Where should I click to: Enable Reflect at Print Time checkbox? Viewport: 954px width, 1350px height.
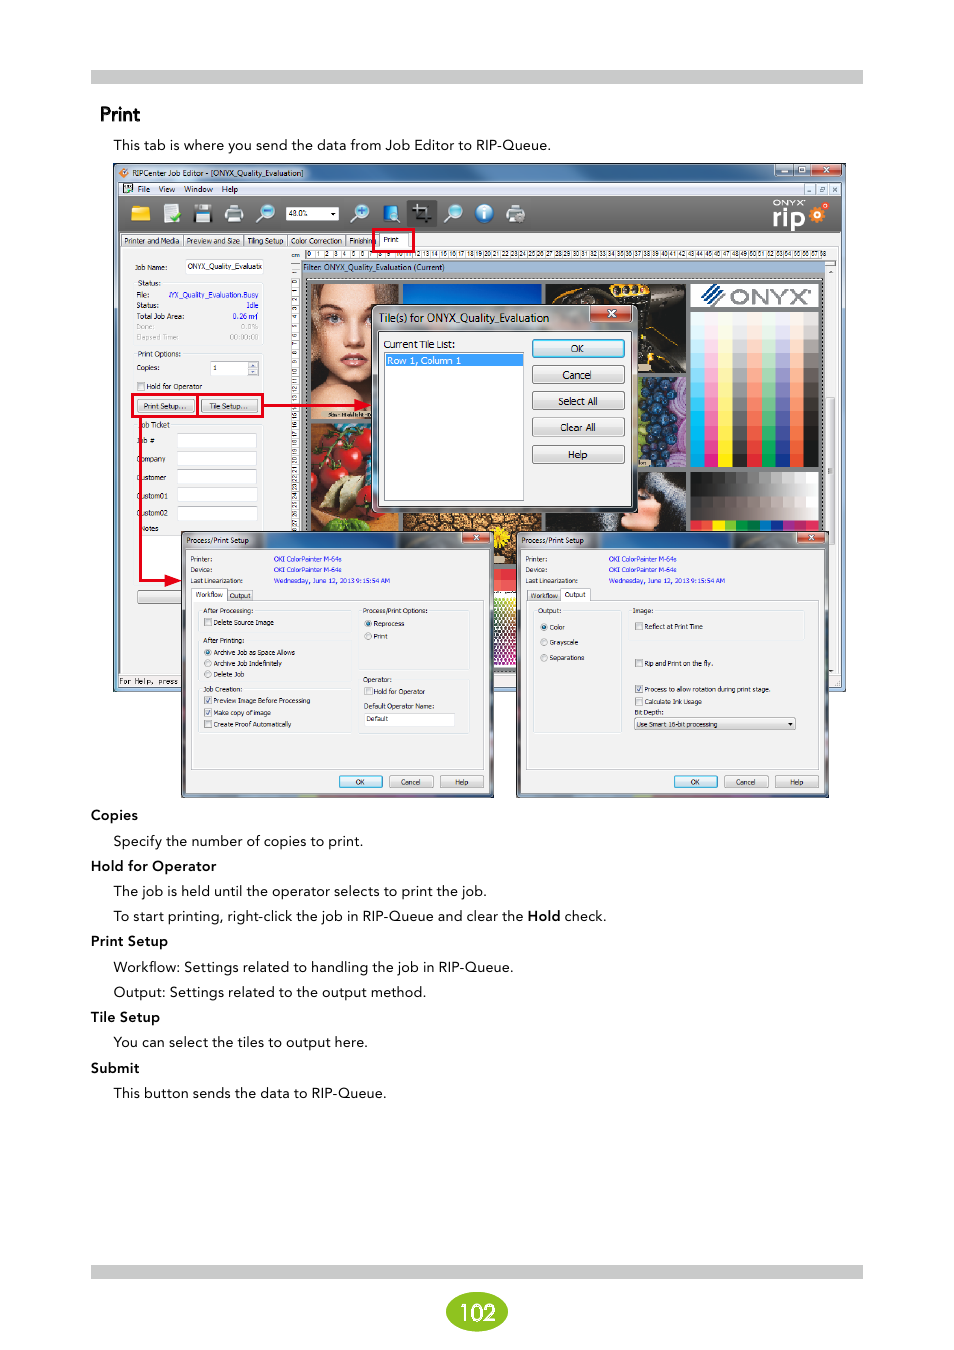pyautogui.click(x=639, y=627)
